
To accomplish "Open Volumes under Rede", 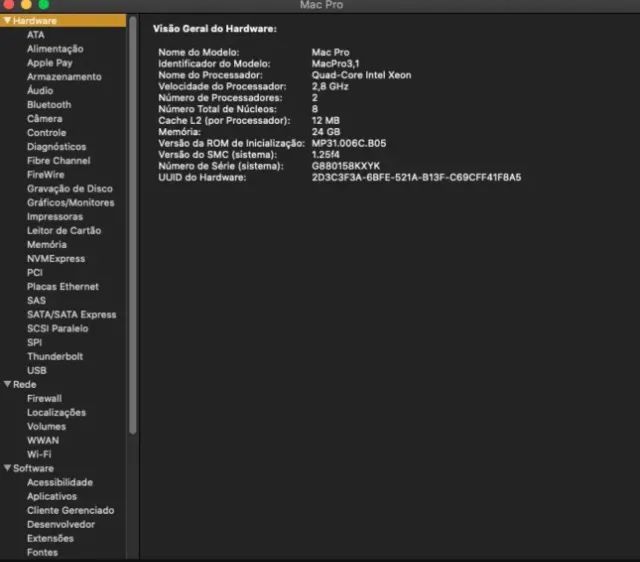I will [46, 426].
